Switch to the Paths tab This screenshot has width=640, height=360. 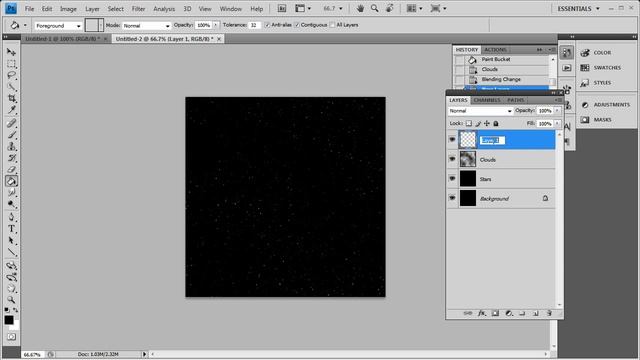coord(516,100)
